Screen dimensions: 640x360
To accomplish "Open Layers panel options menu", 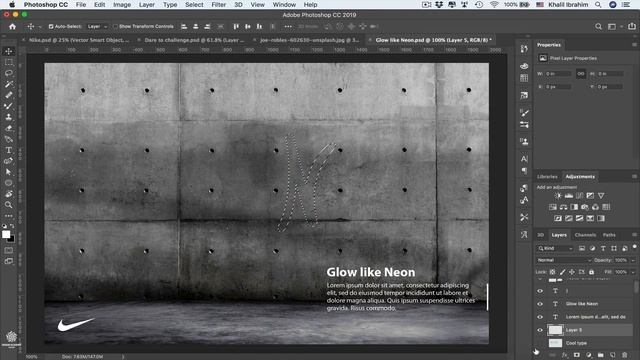I will pyautogui.click(x=634, y=235).
